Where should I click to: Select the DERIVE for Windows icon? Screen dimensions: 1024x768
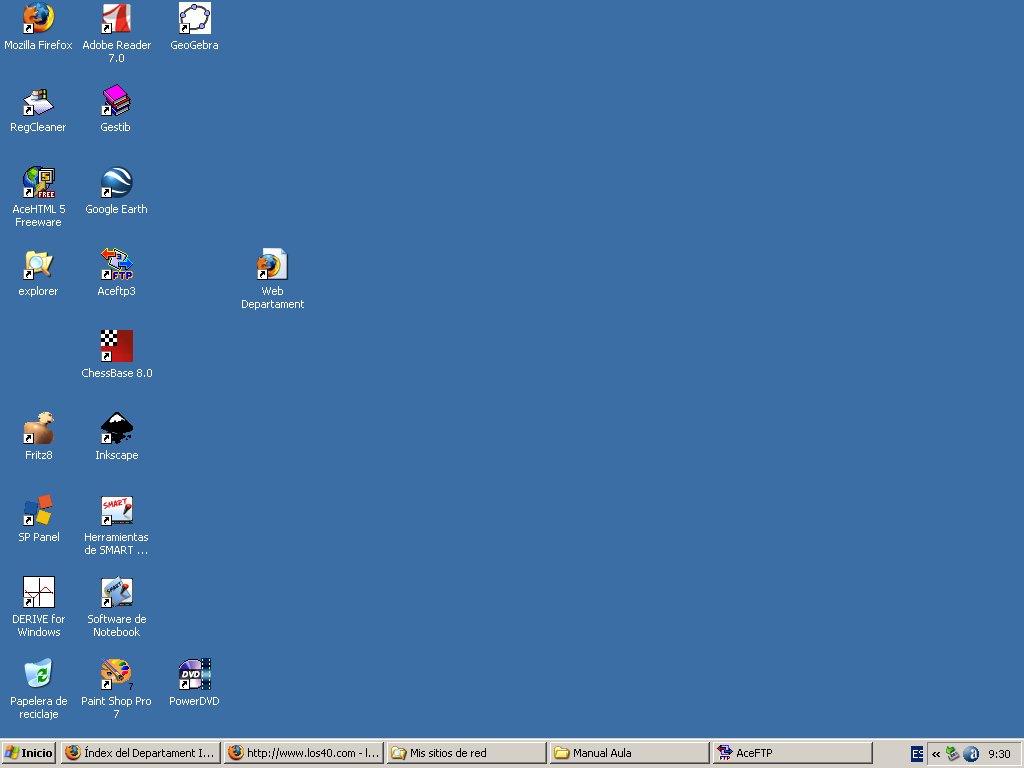pyautogui.click(x=38, y=593)
